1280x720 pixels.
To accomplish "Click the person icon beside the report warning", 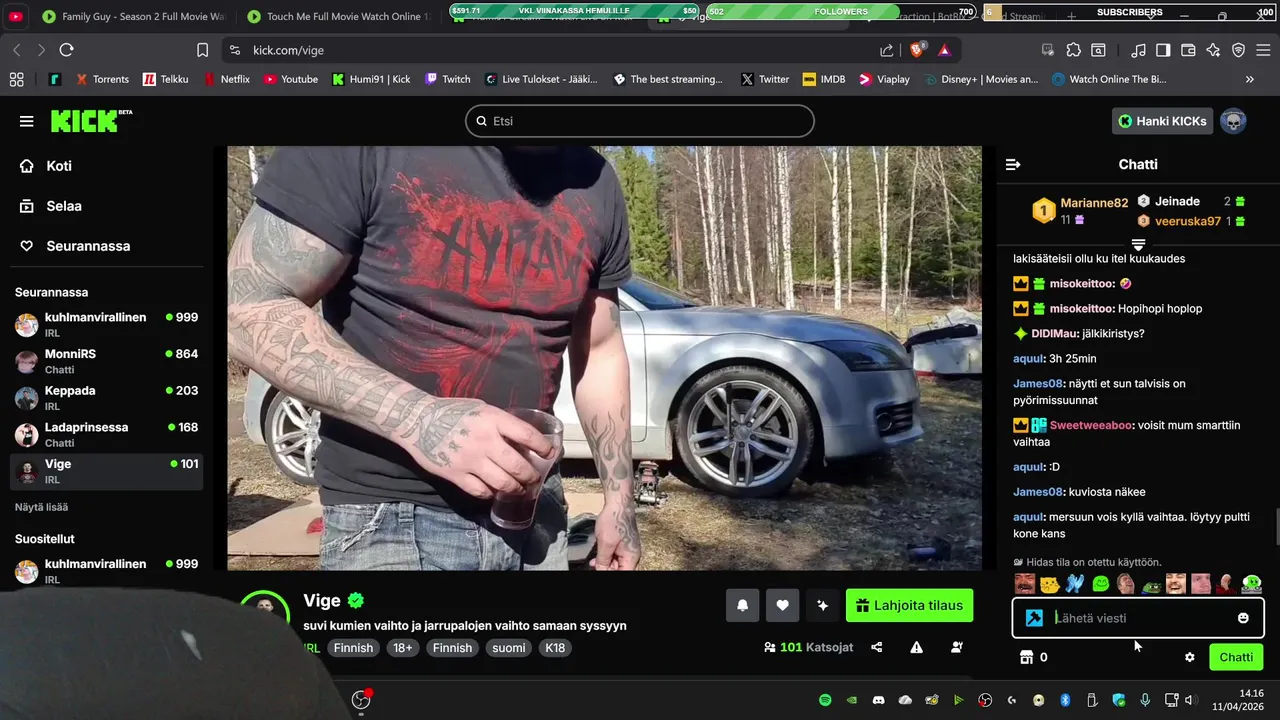I will [957, 647].
